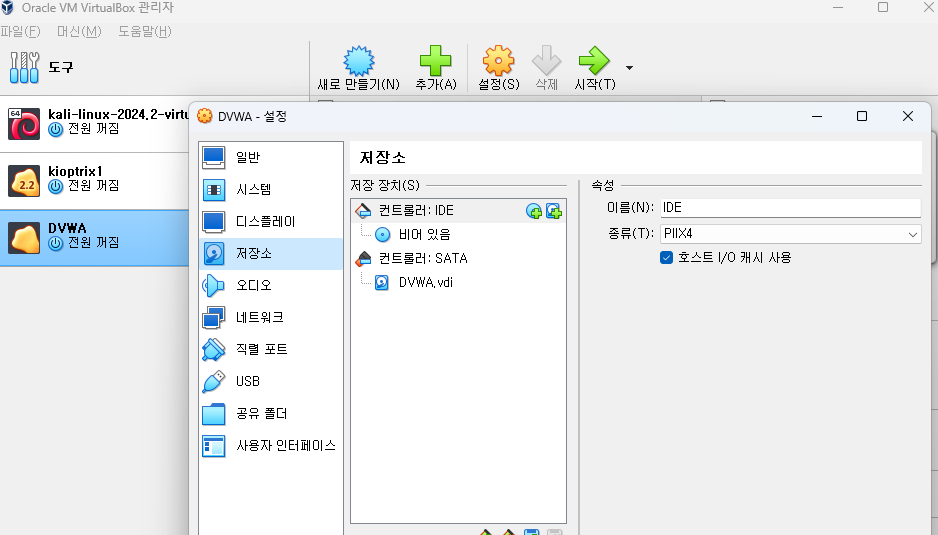The height and width of the screenshot is (535, 938).
Task: Select the 컨트롤러: SATA tree row
Action: 458,259
